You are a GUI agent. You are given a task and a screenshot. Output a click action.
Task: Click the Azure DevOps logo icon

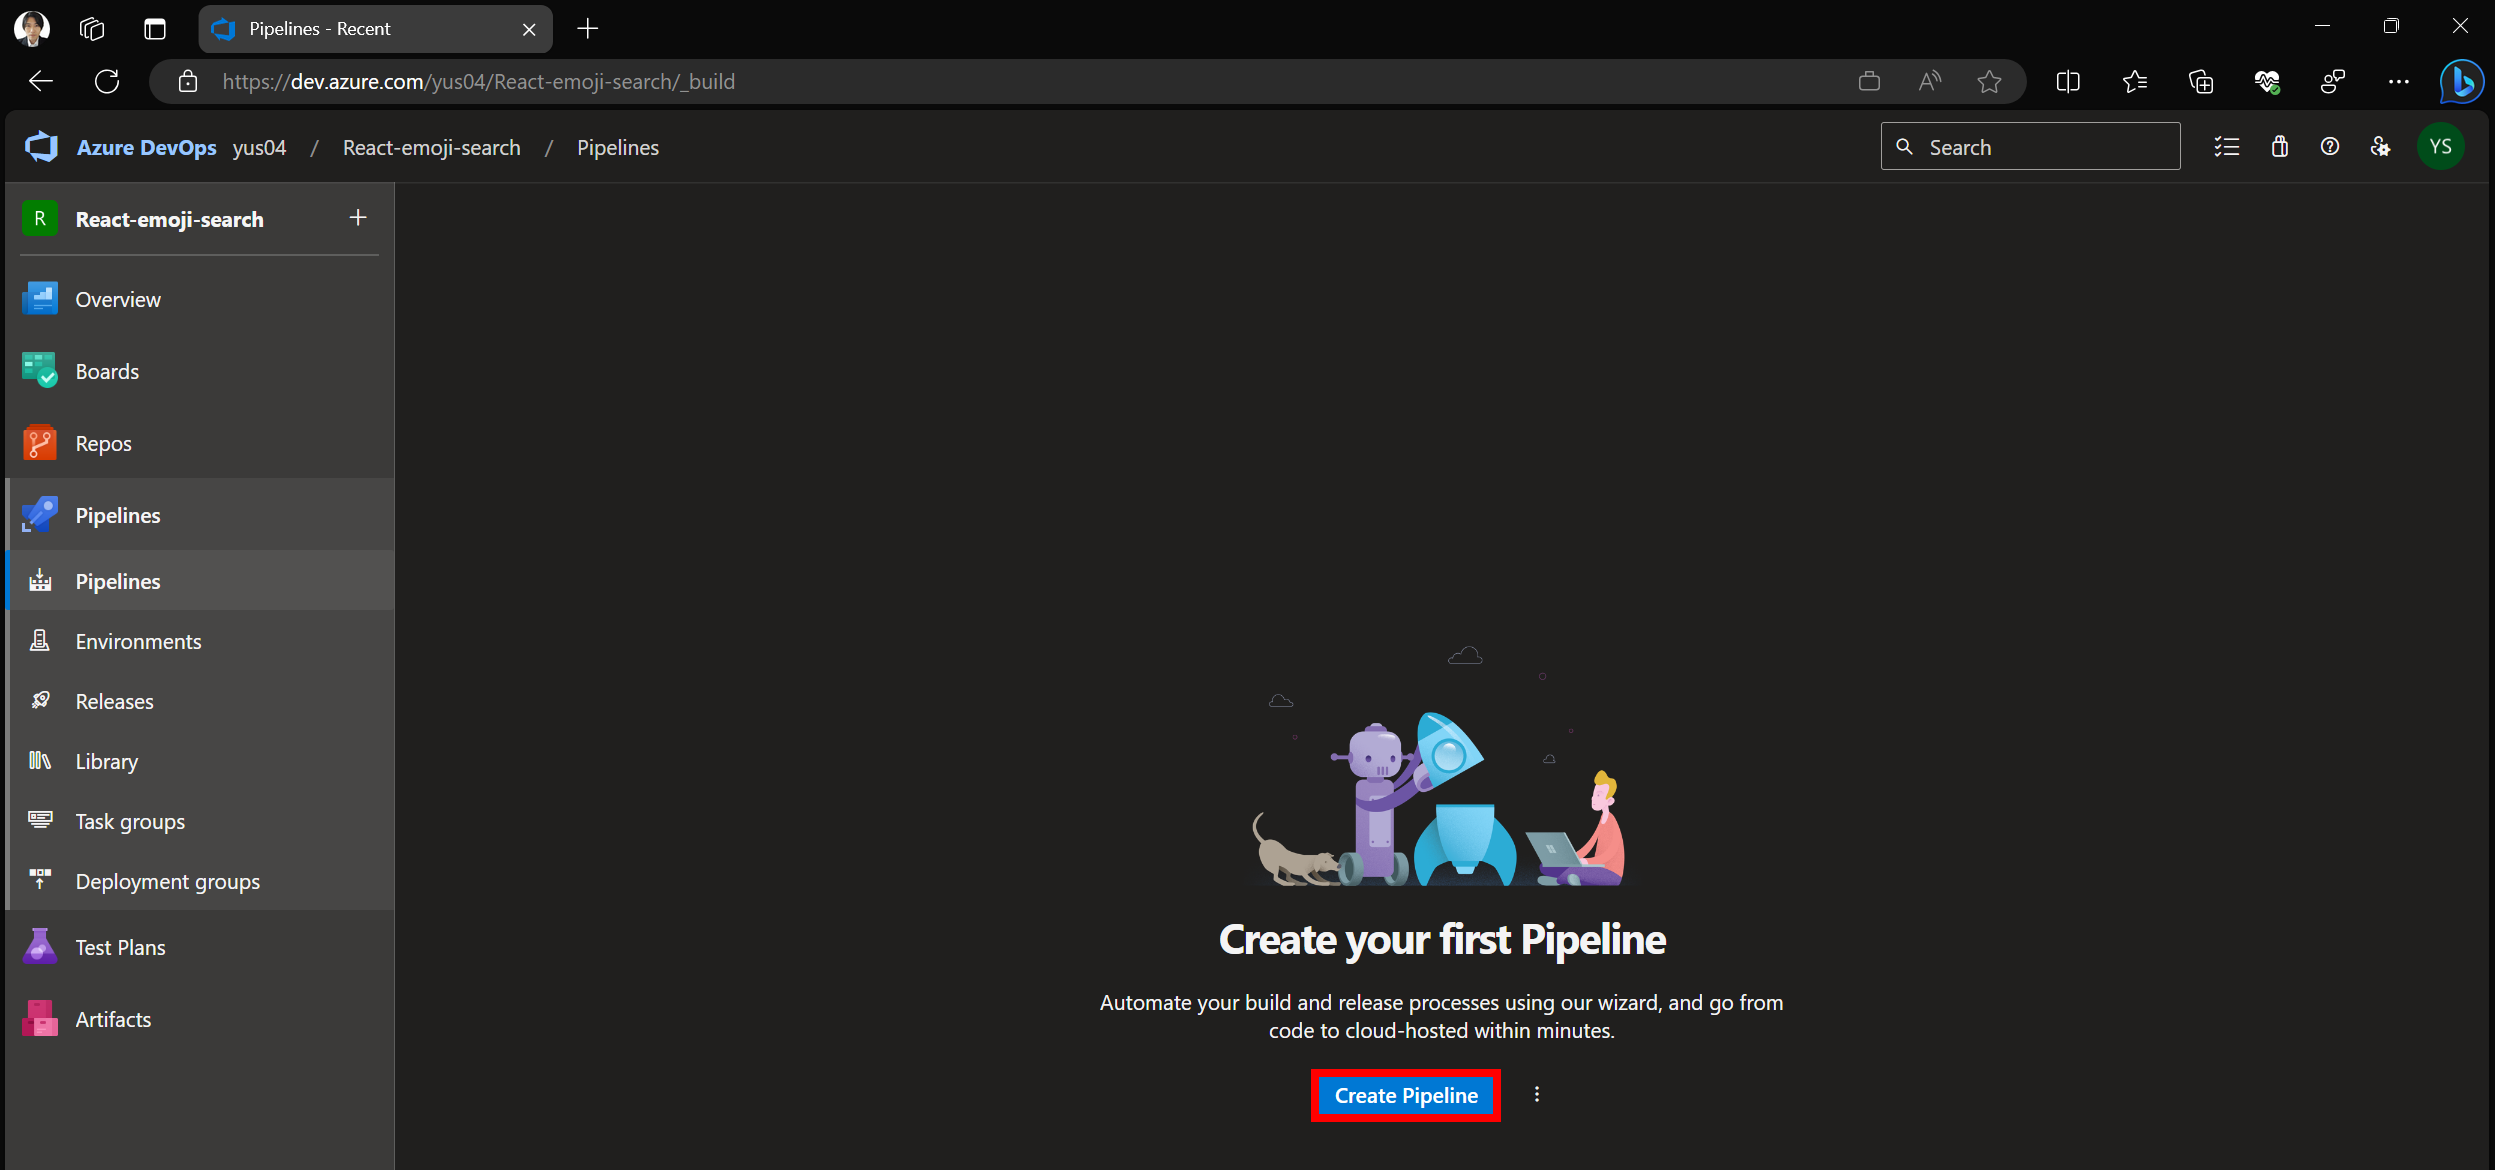click(41, 147)
